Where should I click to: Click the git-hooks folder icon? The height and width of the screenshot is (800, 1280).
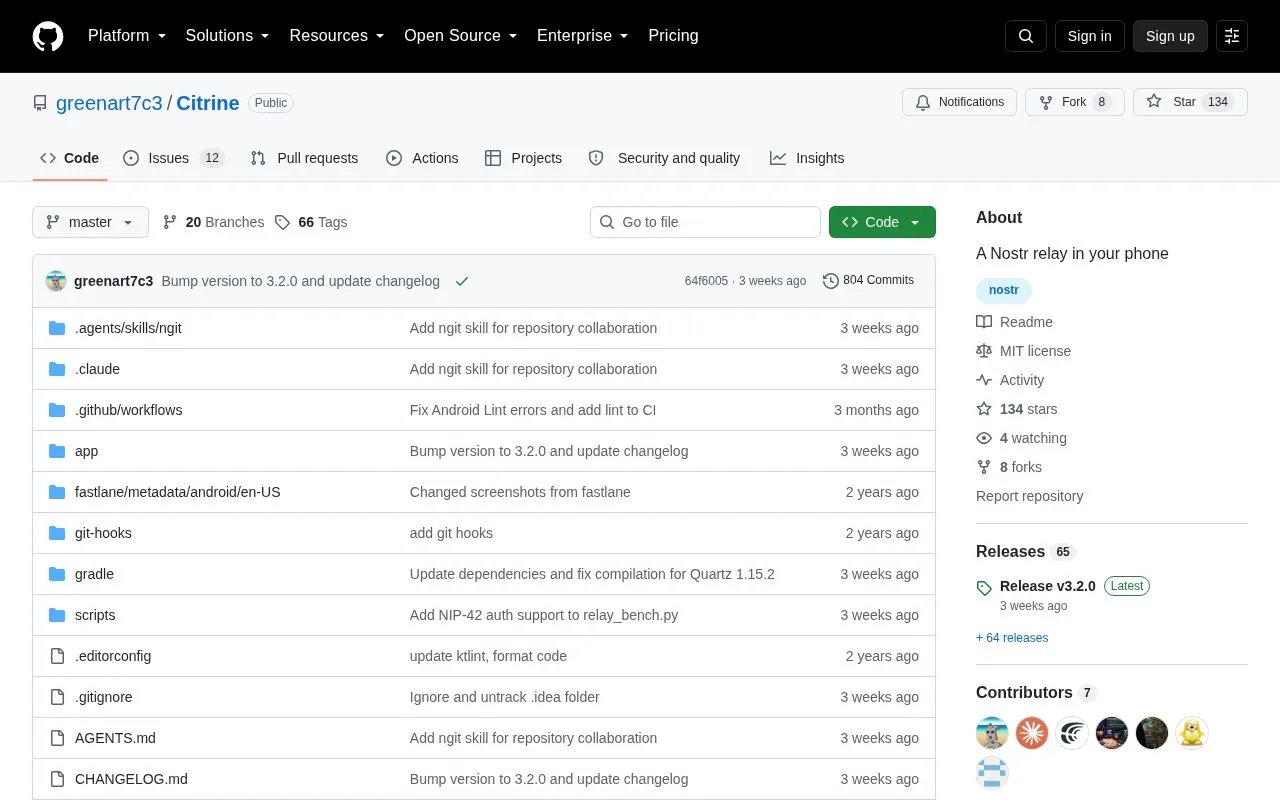[57, 533]
